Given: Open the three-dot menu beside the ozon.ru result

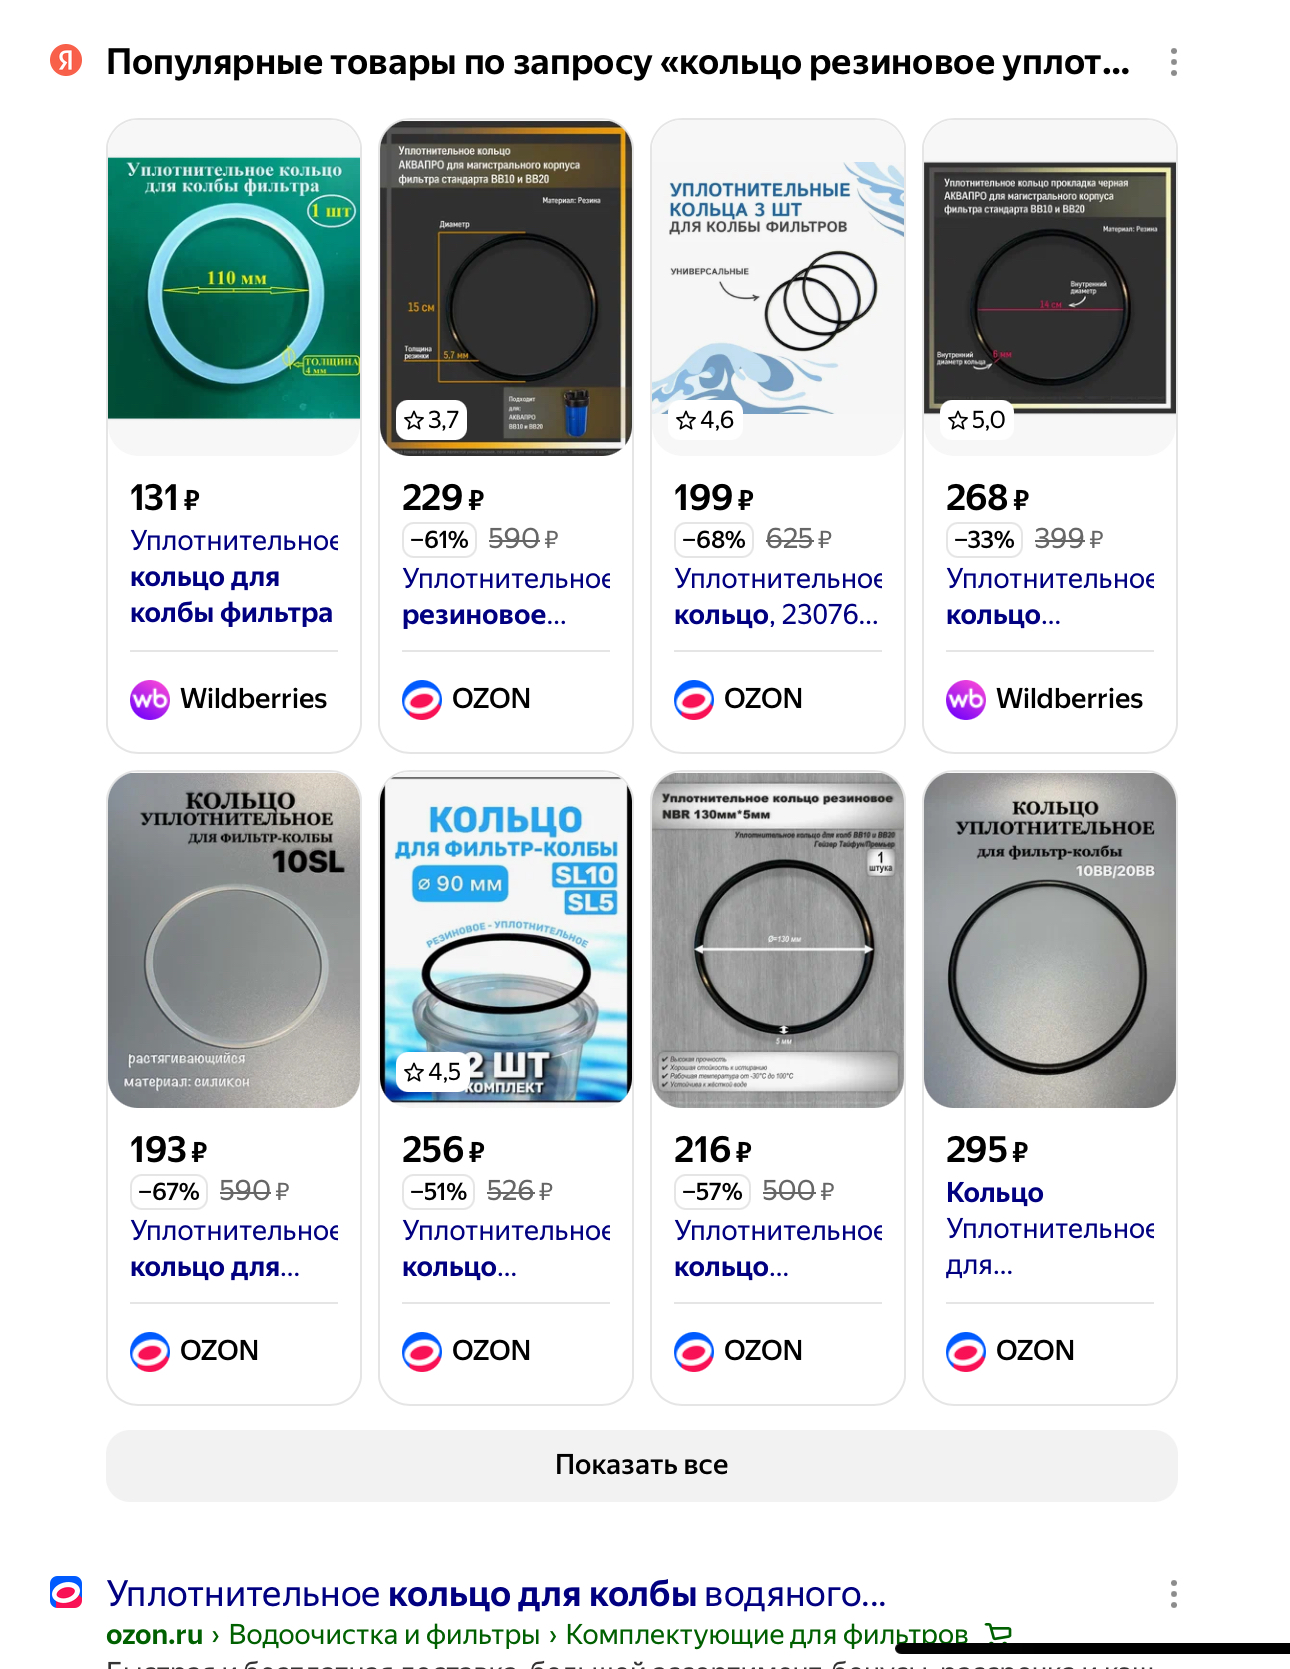Looking at the screenshot, I should coord(1173,1594).
